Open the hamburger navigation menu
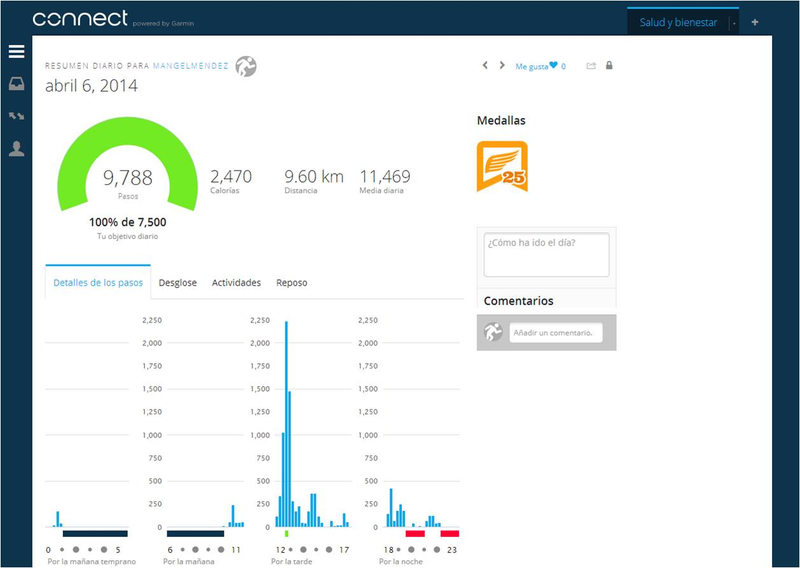 pos(16,51)
